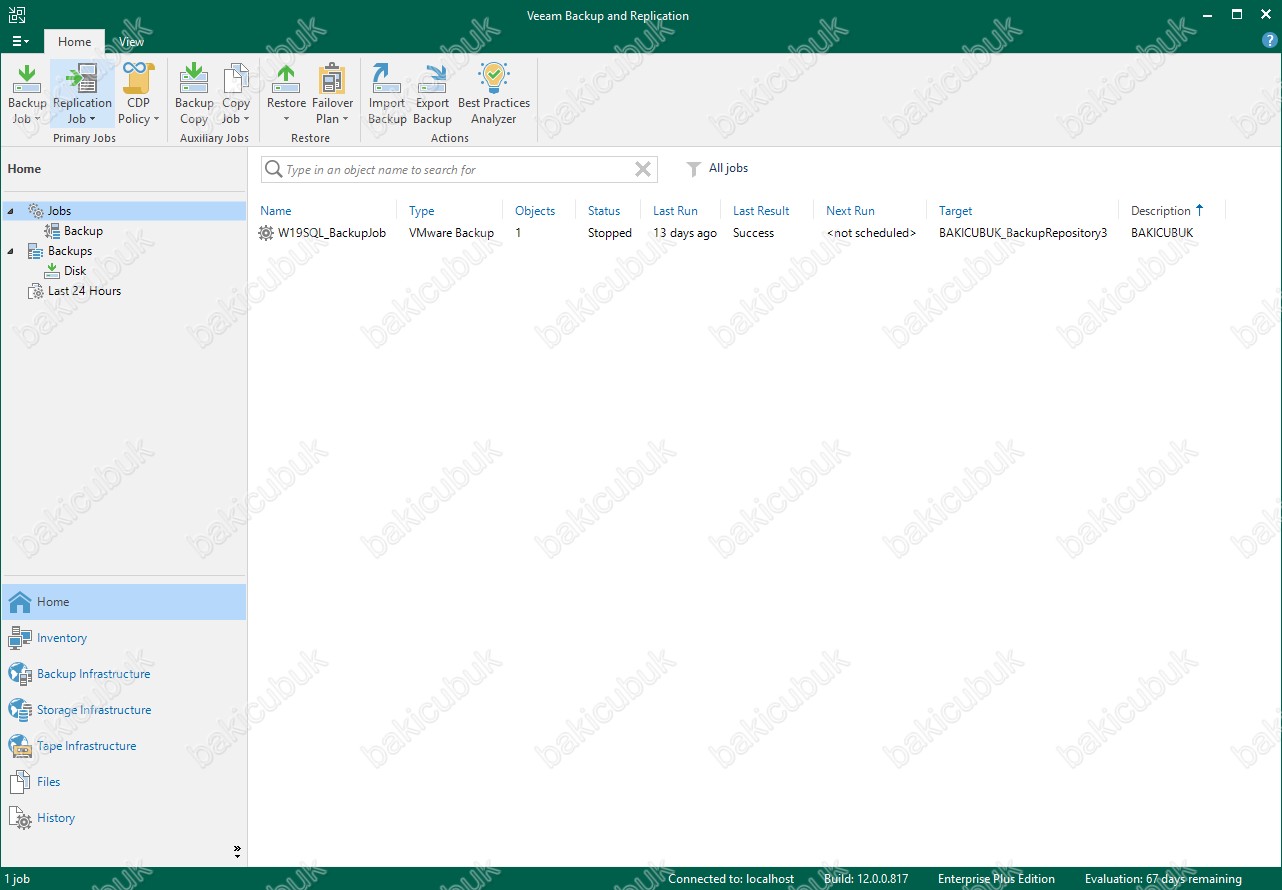Screen dimensions: 1282x890
Task: Sort by the Target column header
Action: tap(956, 211)
